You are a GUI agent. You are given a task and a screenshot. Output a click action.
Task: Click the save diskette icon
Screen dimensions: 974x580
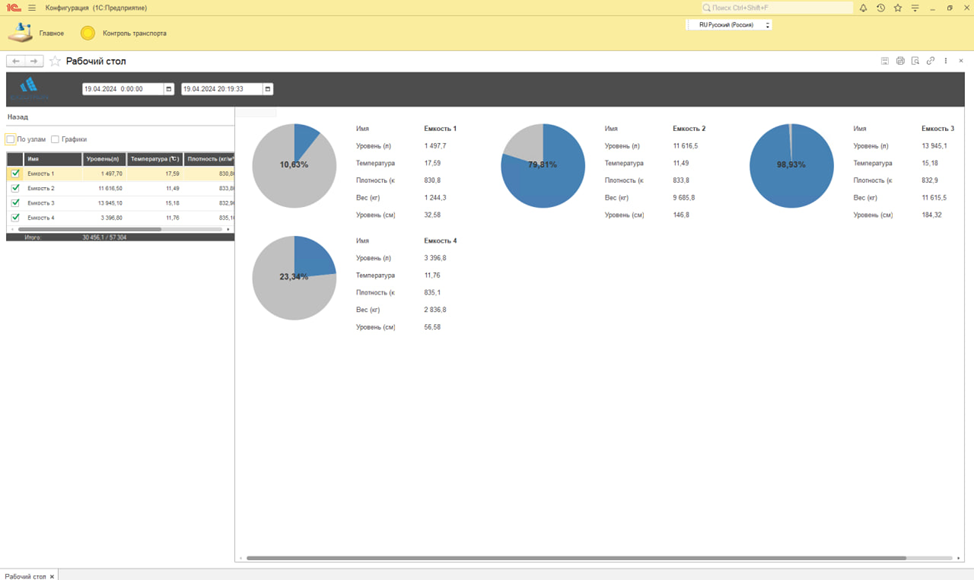(x=885, y=61)
